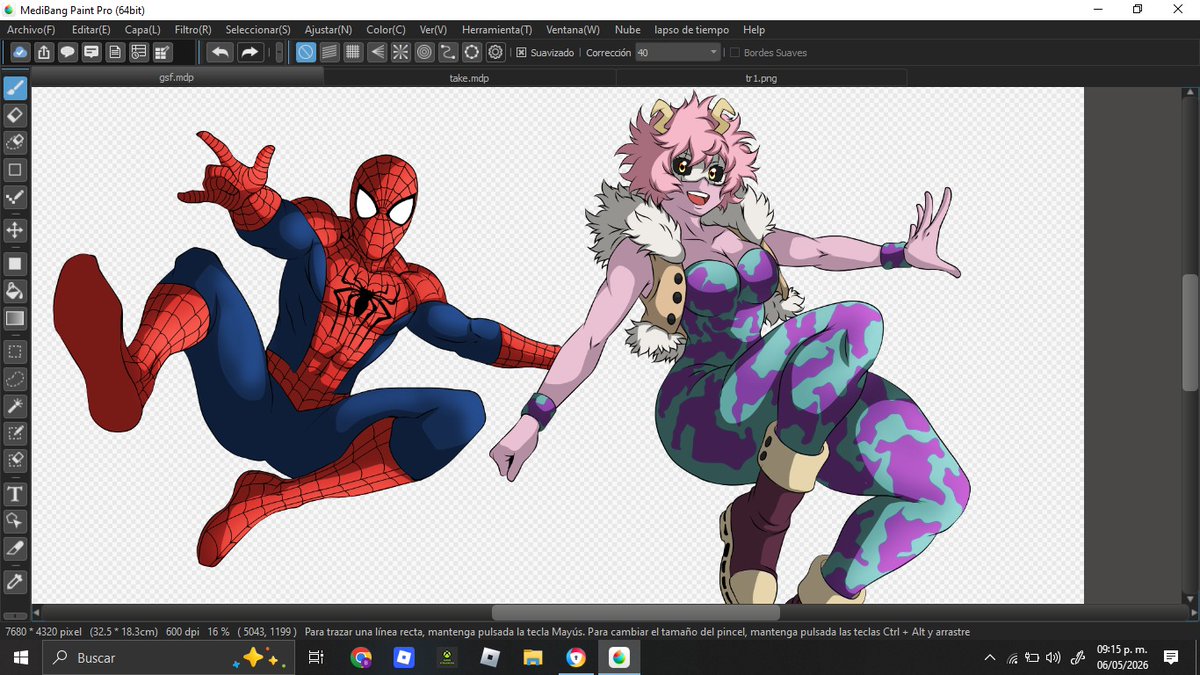This screenshot has width=1200, height=675.
Task: Select the Fill rectangle shape tool
Action: (15, 264)
